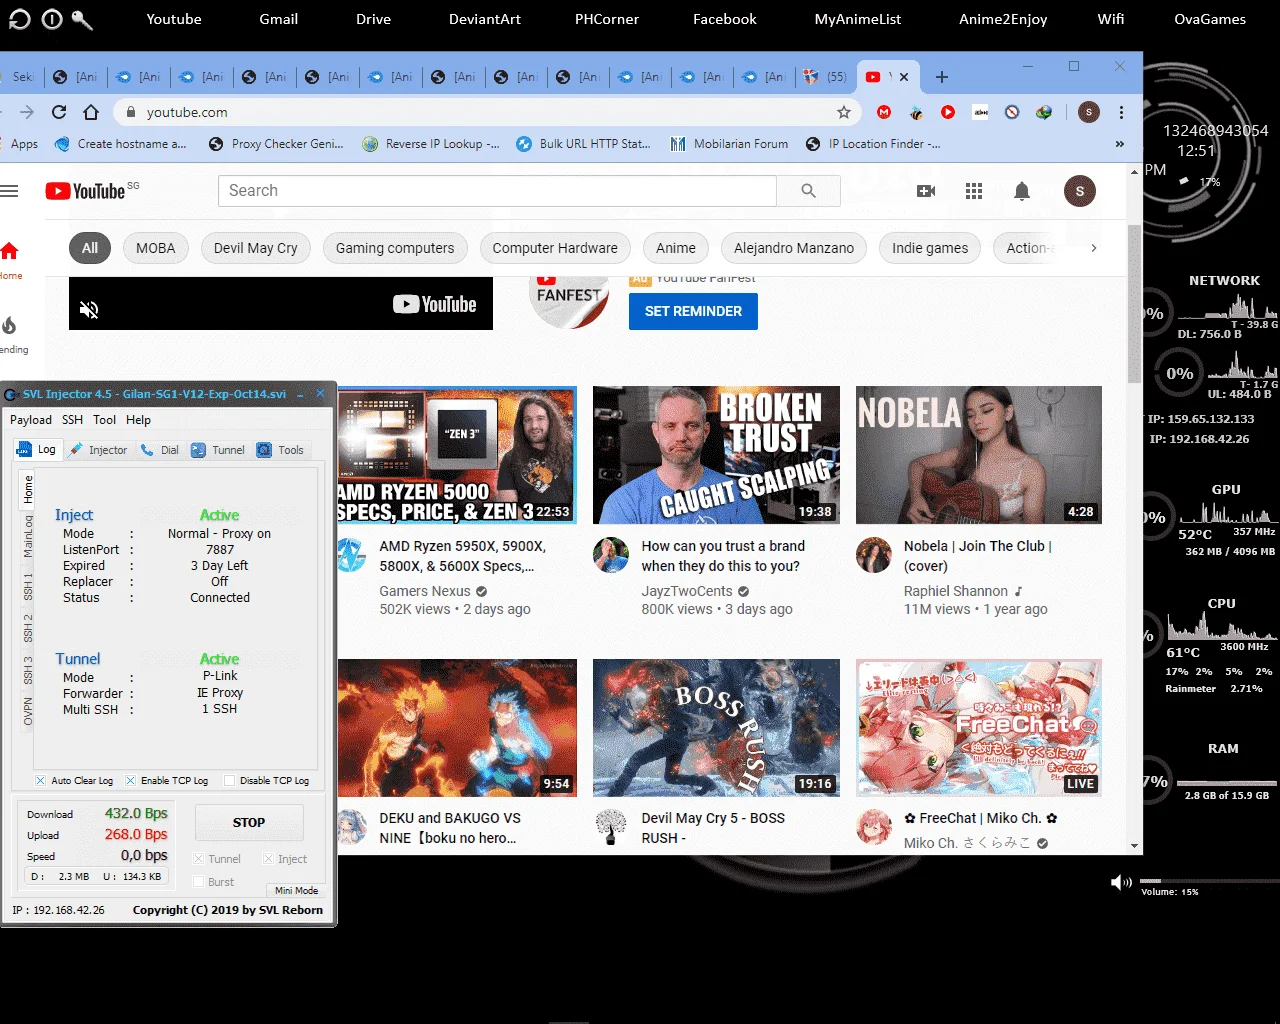Viewport: 1280px width, 1024px height.
Task: Open the MyAnimeList shortcut in the top bar
Action: [x=858, y=19]
